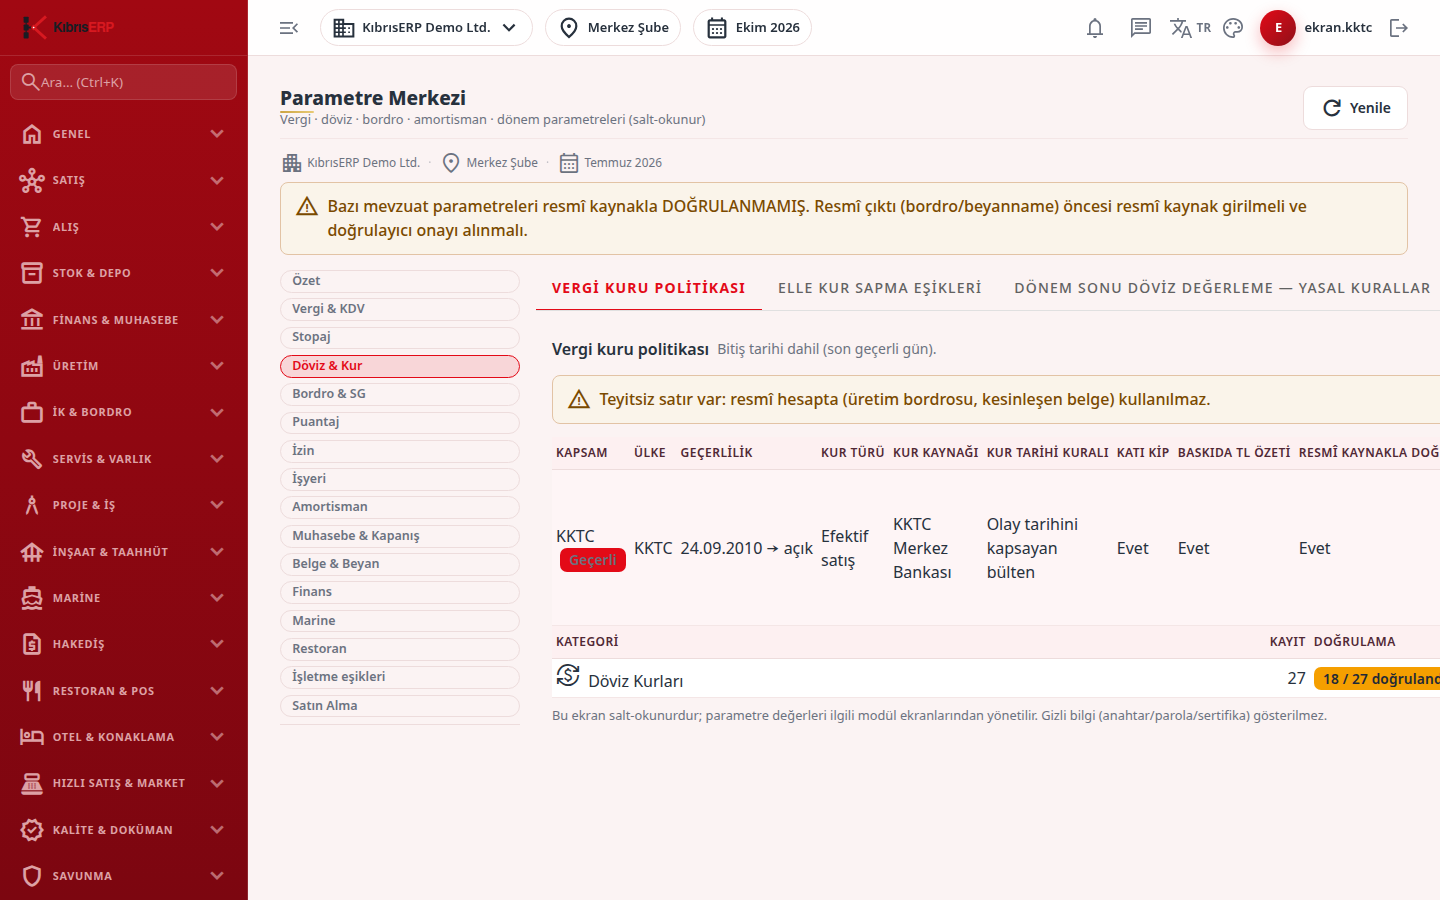
Task: Switch to Elle Kur Sapma Eşikleri tab
Action: 880,288
